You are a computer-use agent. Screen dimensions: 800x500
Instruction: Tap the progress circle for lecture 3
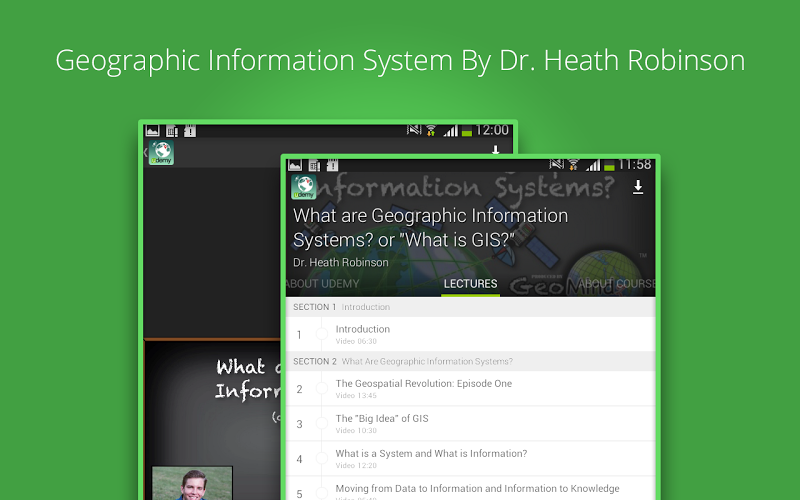coord(322,424)
